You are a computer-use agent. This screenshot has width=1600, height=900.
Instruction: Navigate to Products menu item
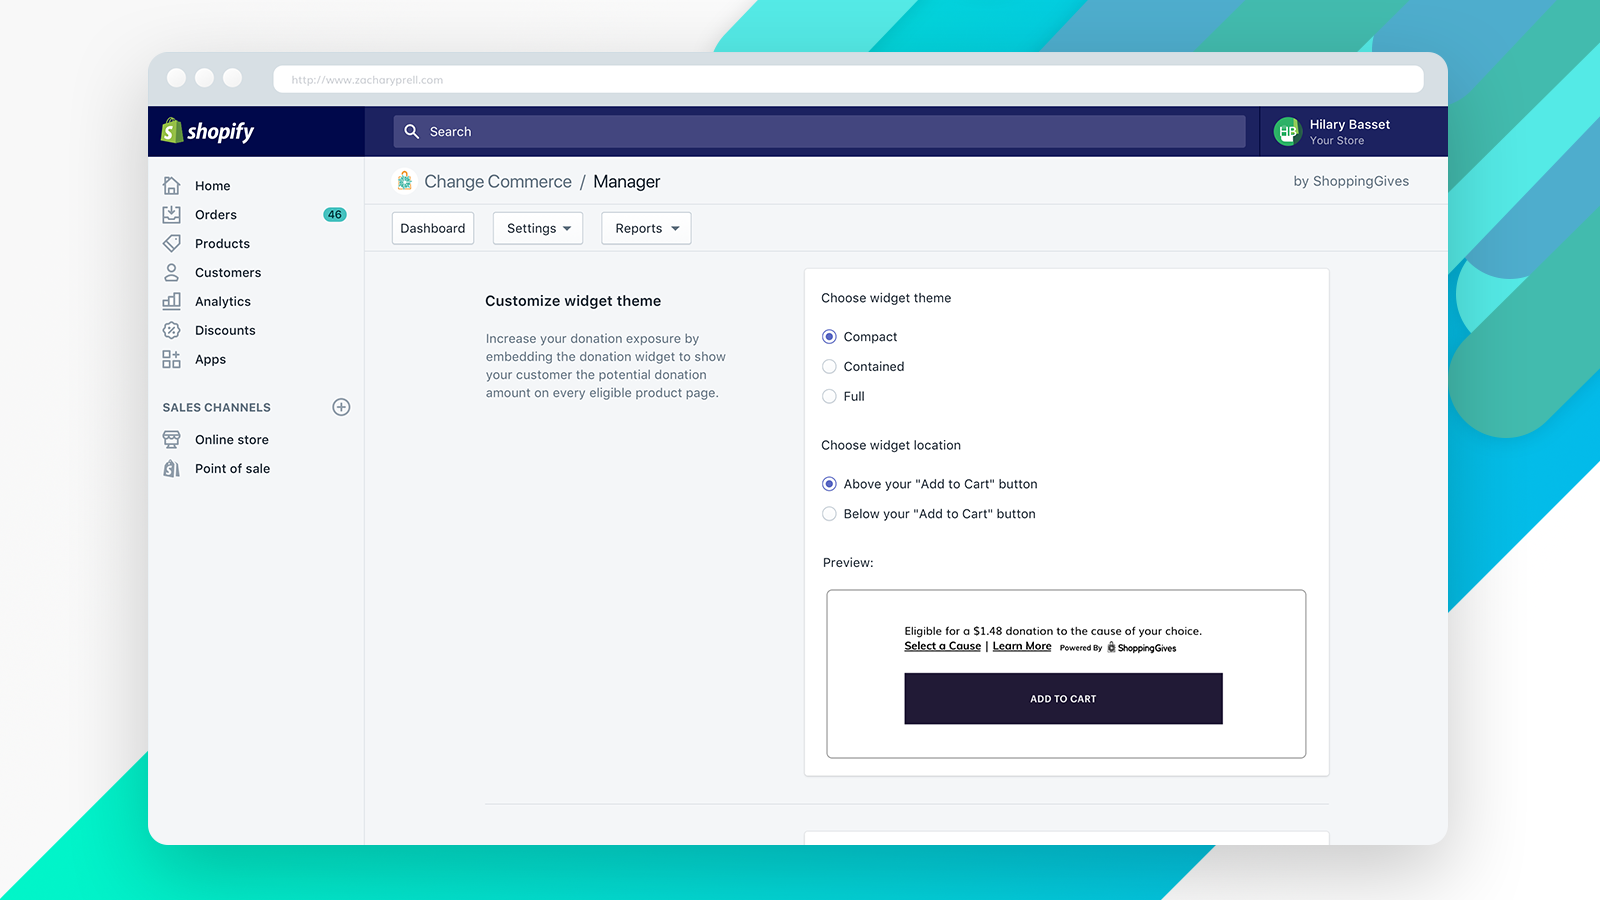(223, 244)
